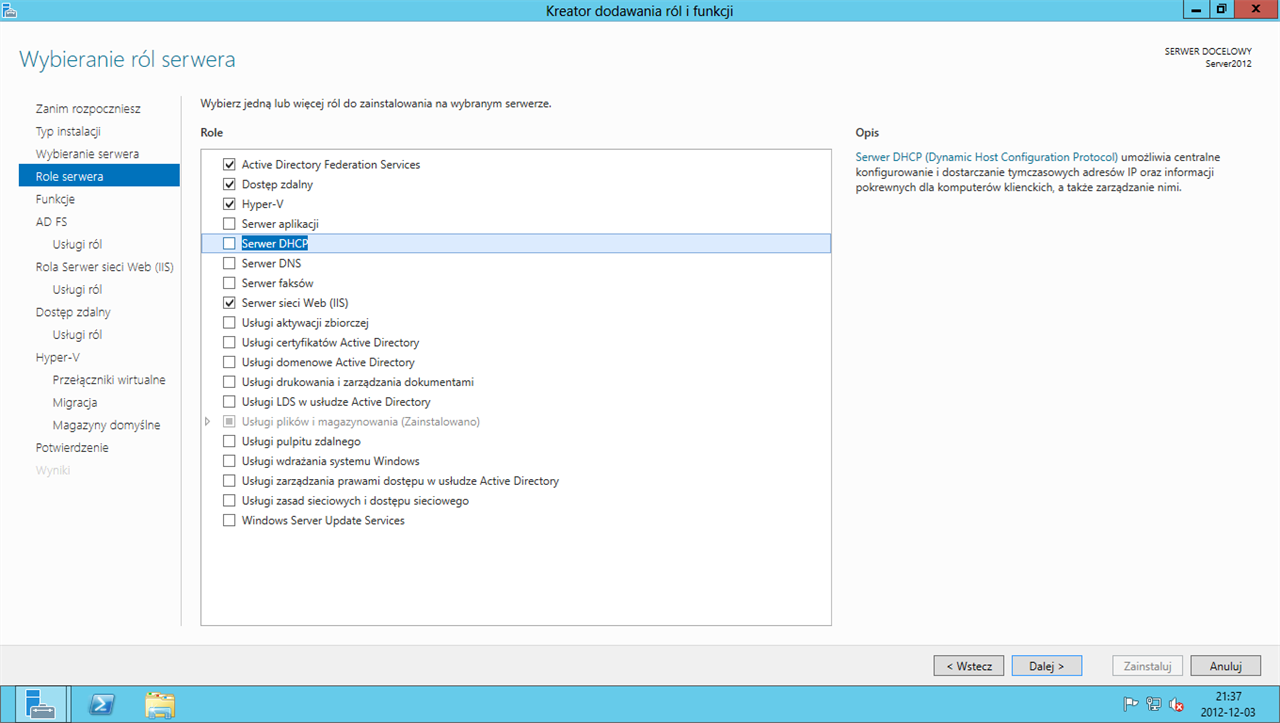Check Usługi wdrażania systemu Windows role

[x=229, y=461]
